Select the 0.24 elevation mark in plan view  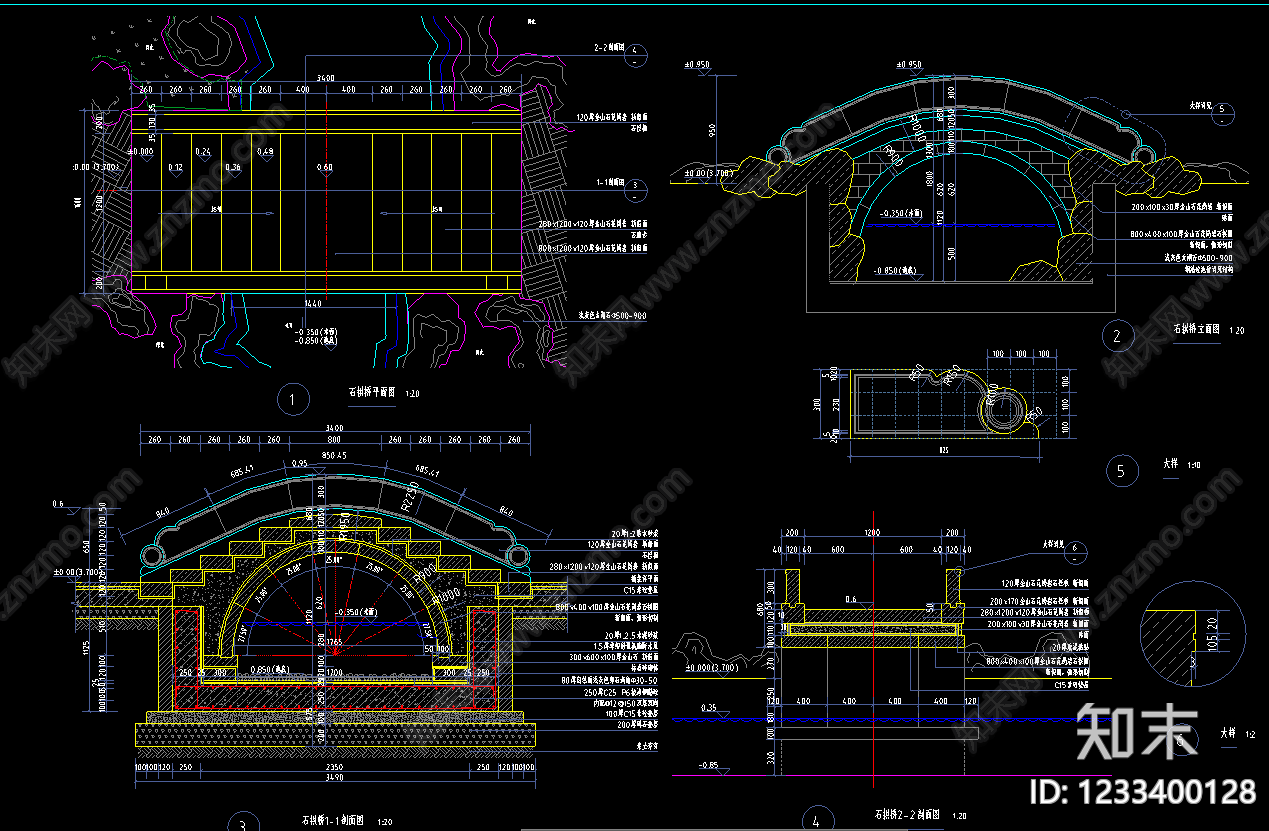click(x=204, y=152)
